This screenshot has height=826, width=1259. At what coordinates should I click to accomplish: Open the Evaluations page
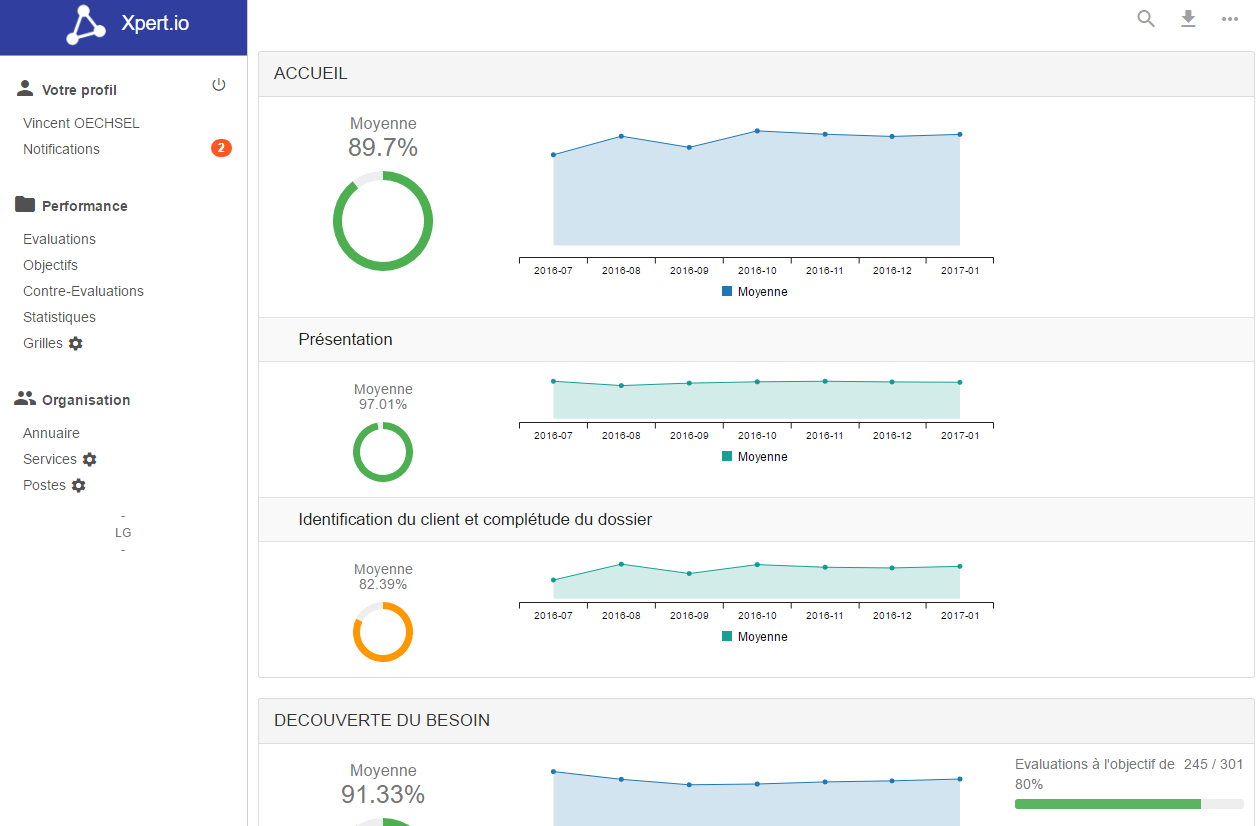[59, 239]
